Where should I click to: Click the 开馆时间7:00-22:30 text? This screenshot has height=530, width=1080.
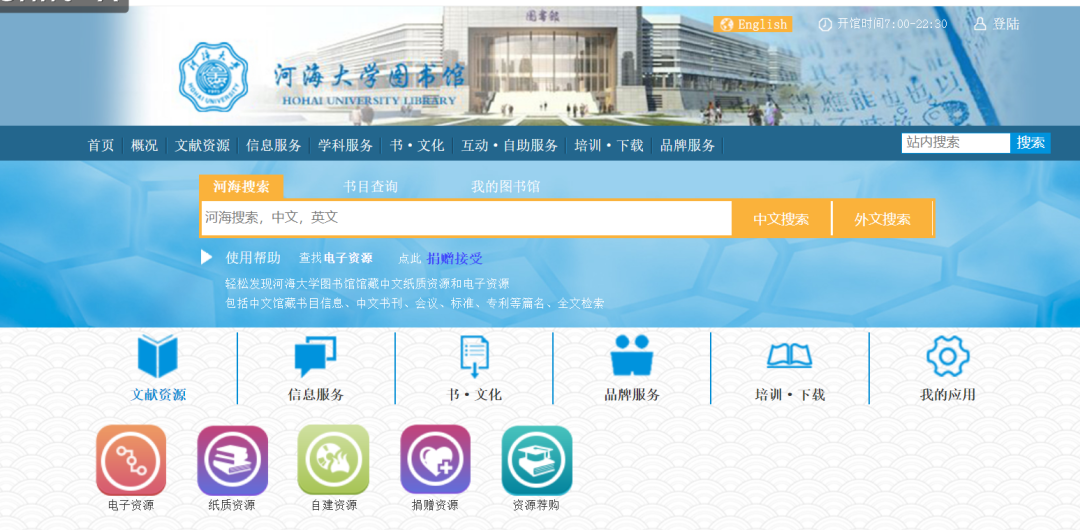[892, 24]
